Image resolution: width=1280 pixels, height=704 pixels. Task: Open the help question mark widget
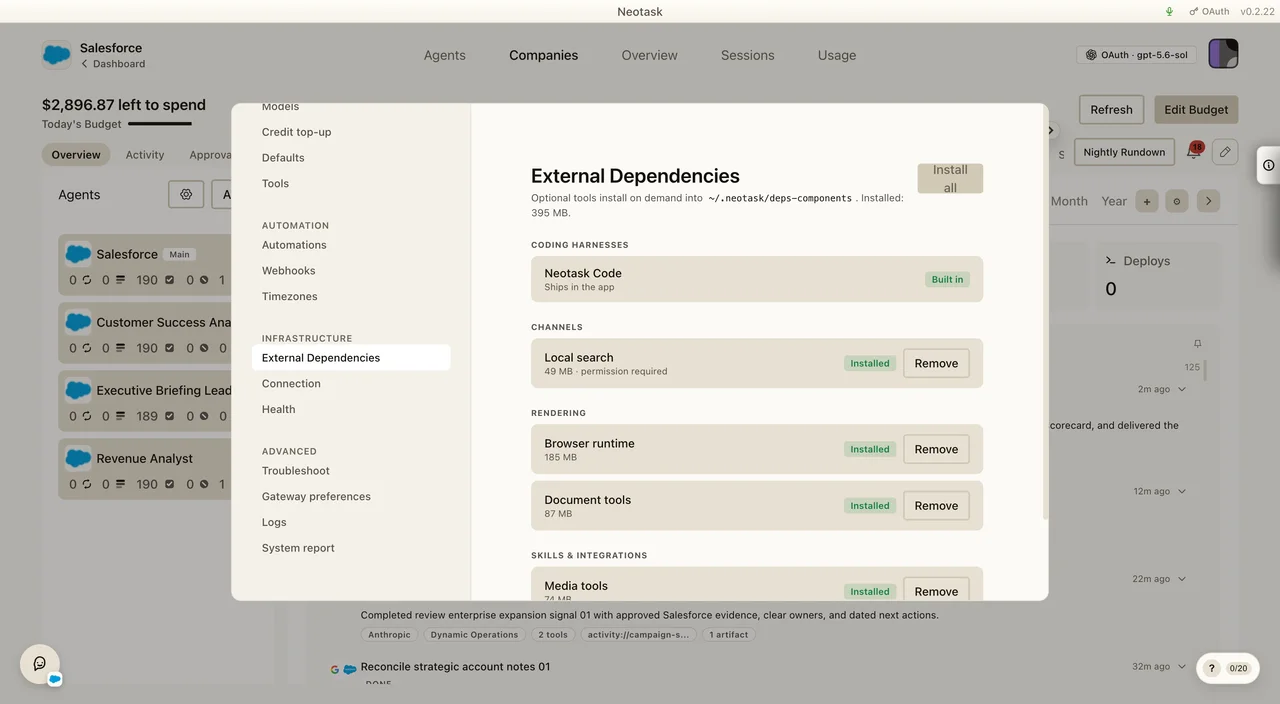pos(1211,668)
